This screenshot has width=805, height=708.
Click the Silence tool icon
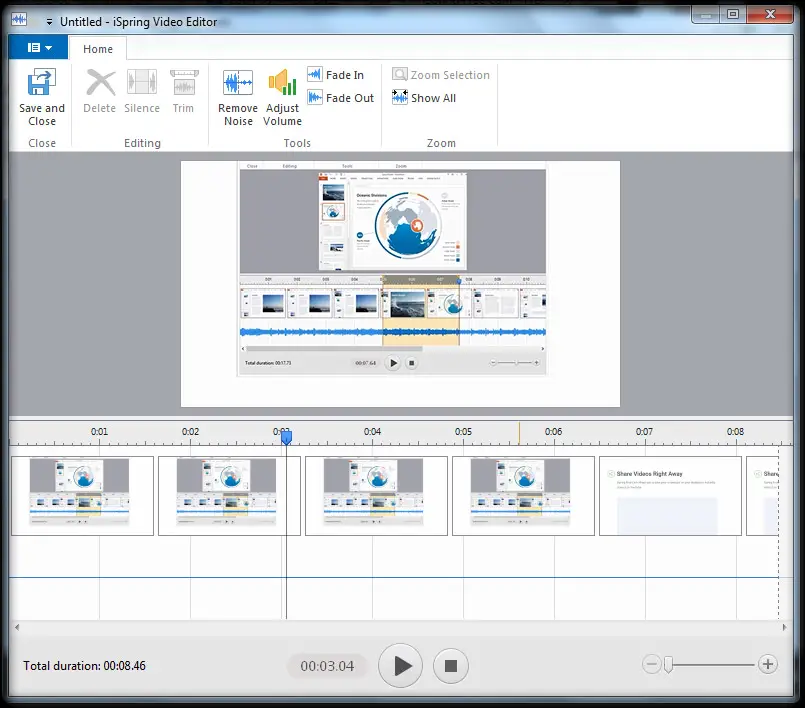142,84
